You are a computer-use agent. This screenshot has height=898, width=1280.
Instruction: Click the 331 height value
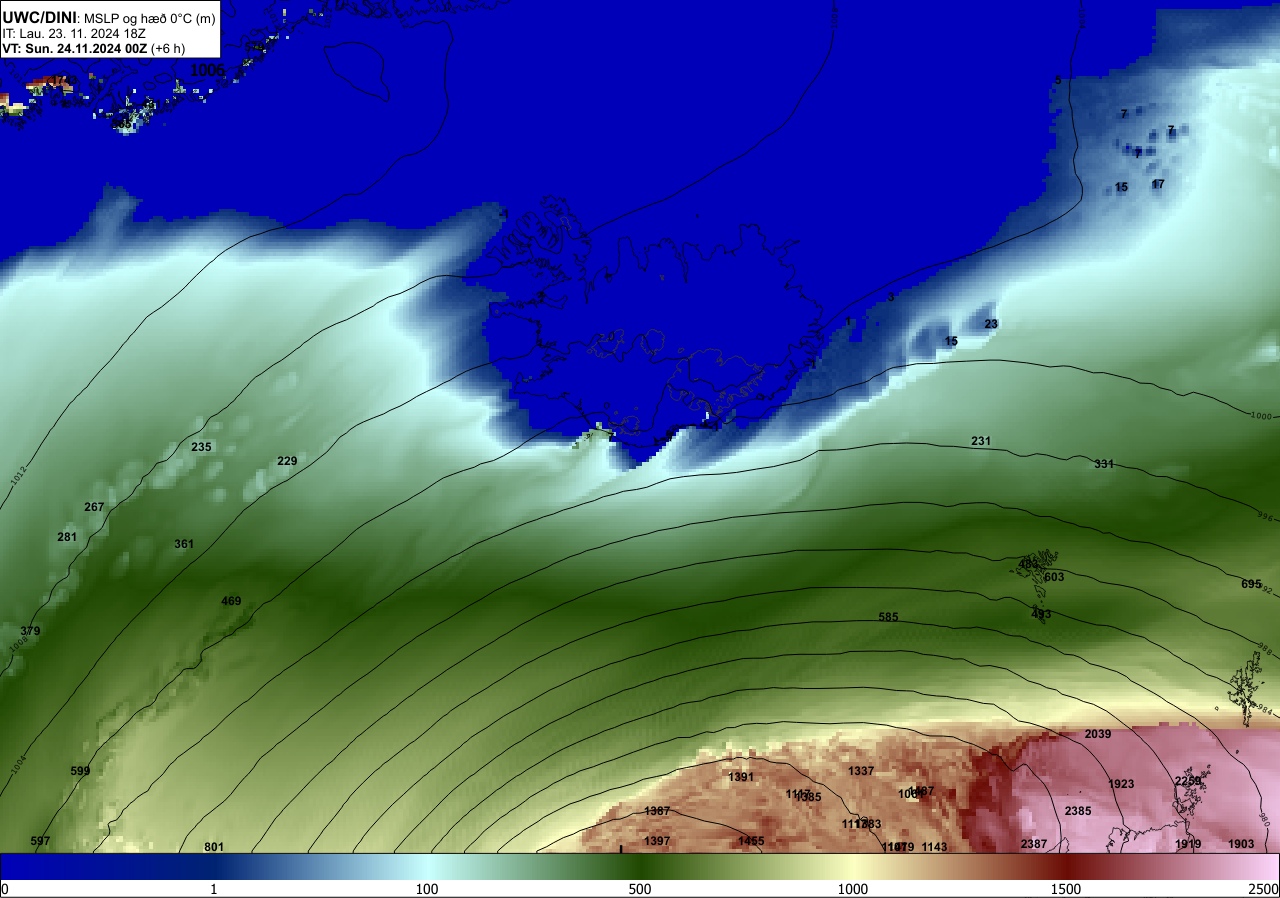tap(1104, 464)
